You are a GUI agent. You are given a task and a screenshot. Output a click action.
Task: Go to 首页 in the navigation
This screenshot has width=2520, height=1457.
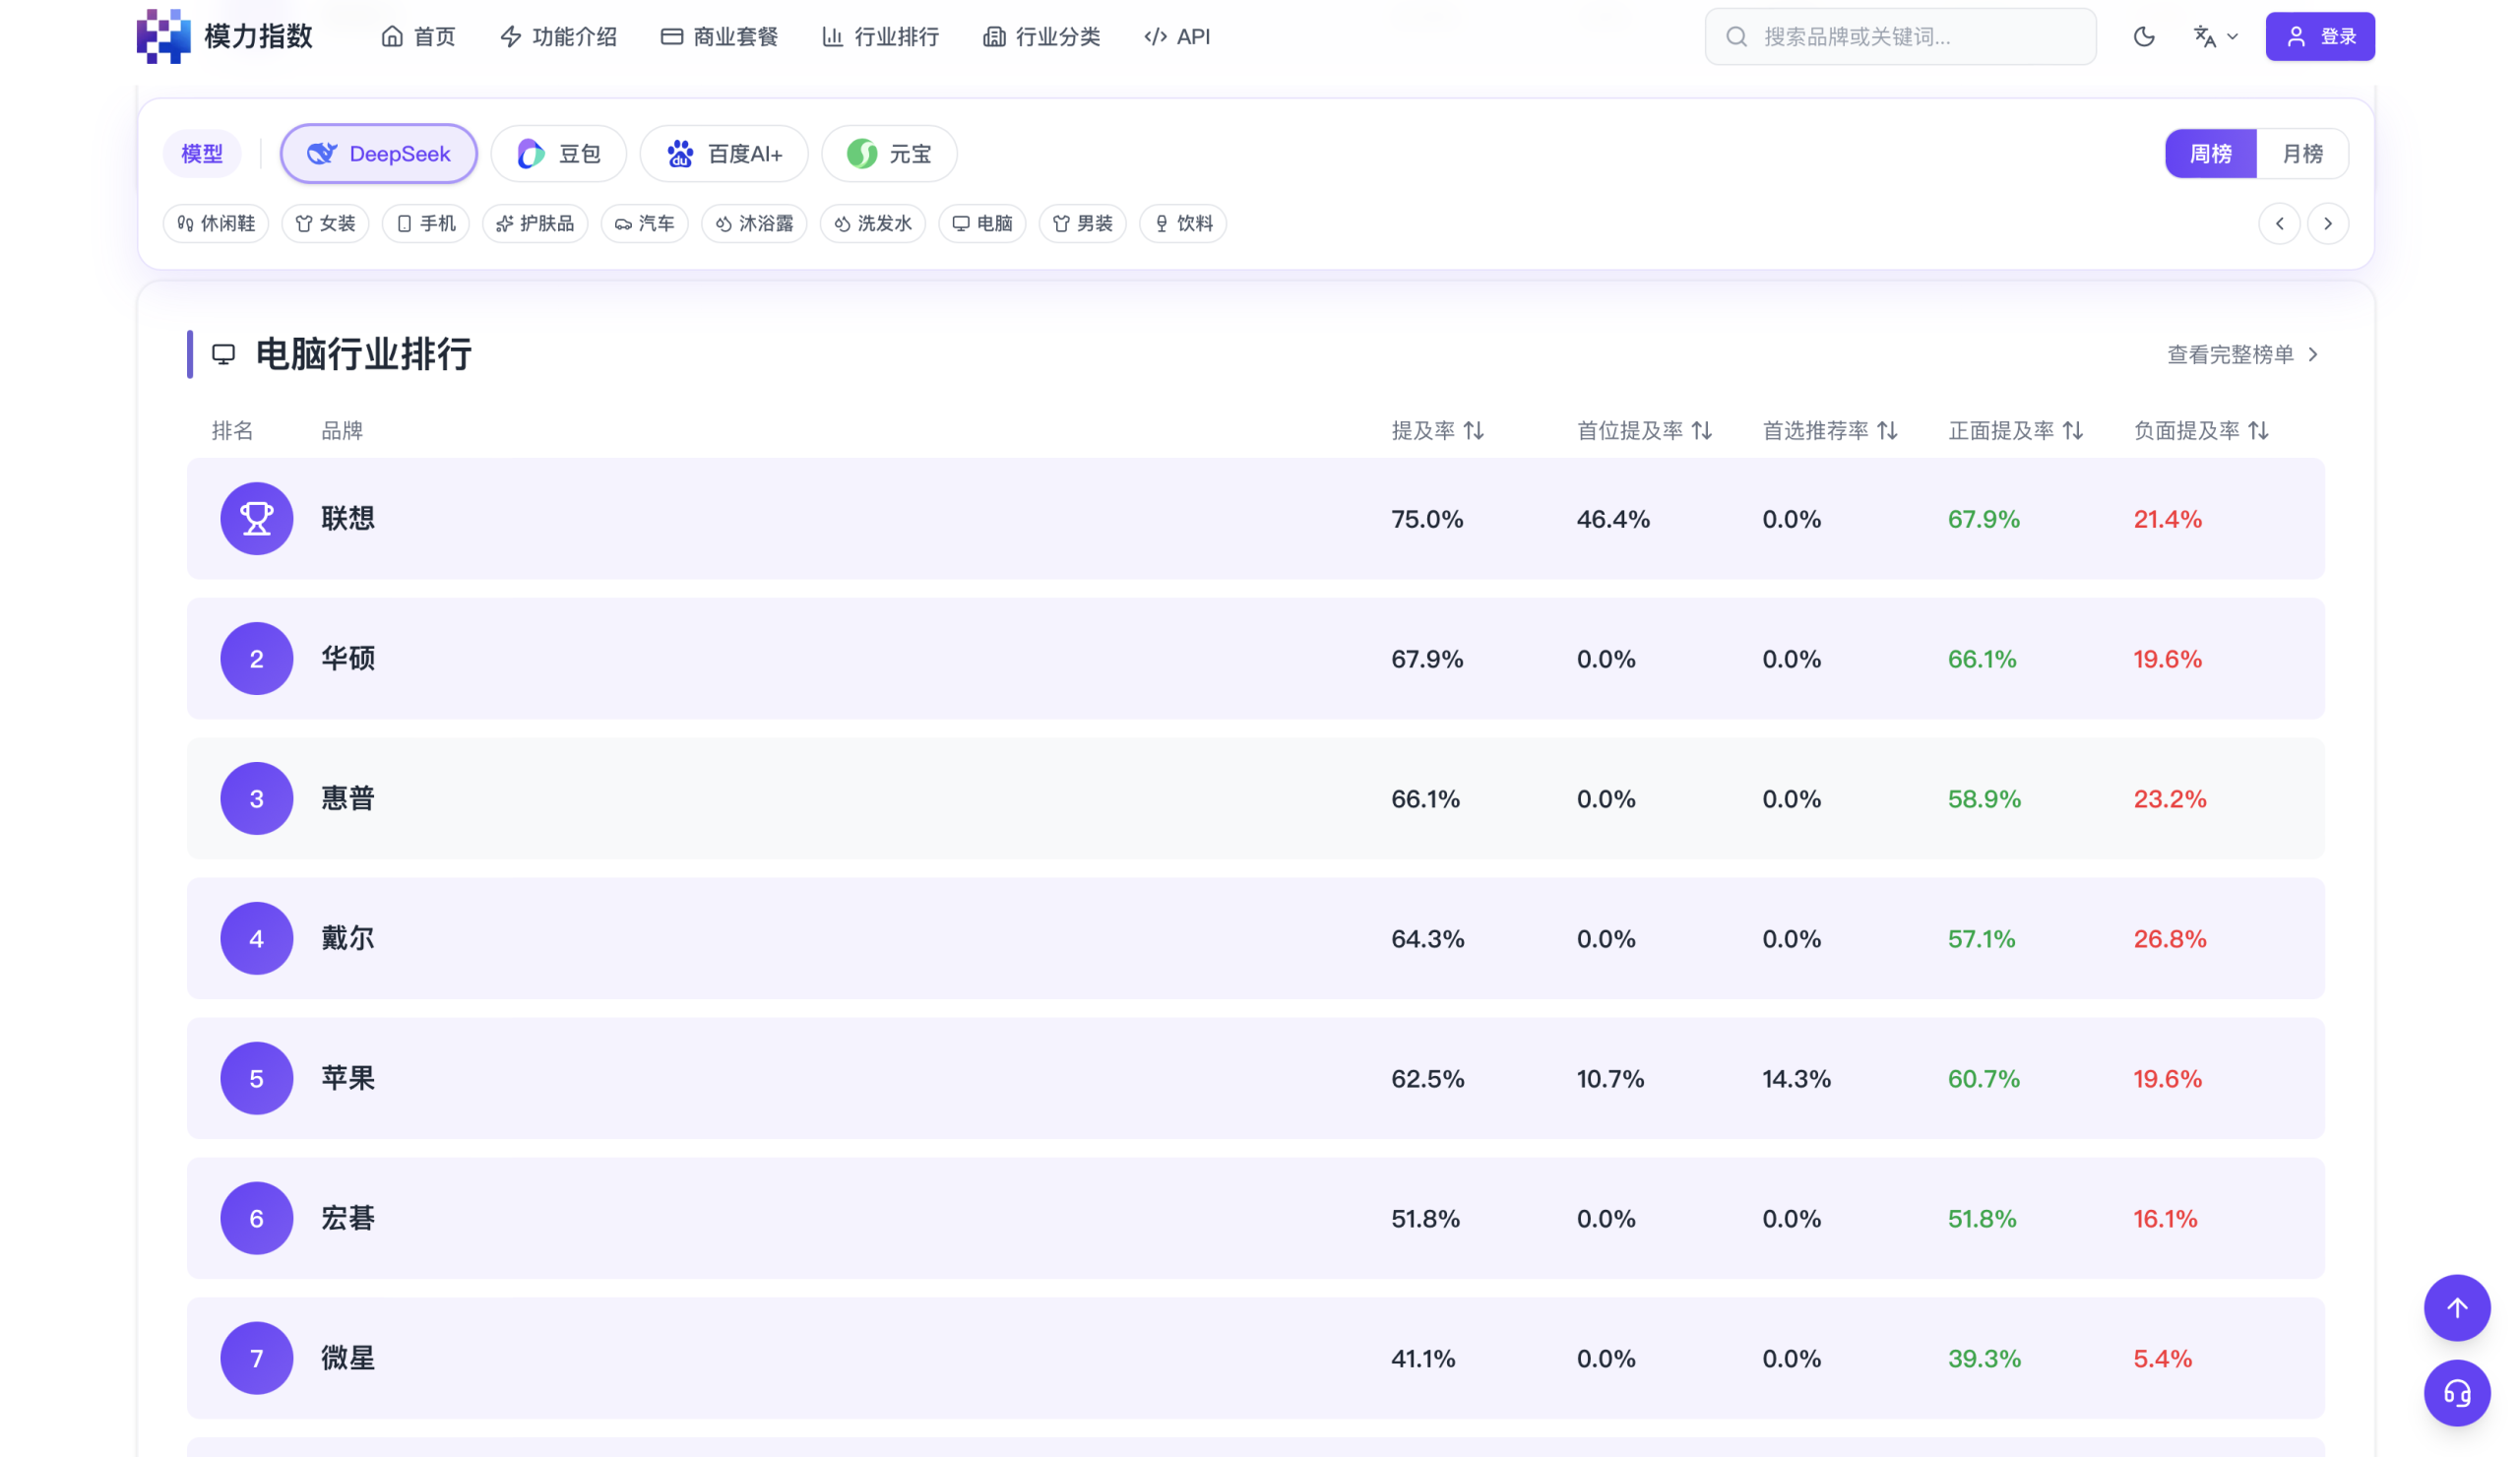[418, 37]
